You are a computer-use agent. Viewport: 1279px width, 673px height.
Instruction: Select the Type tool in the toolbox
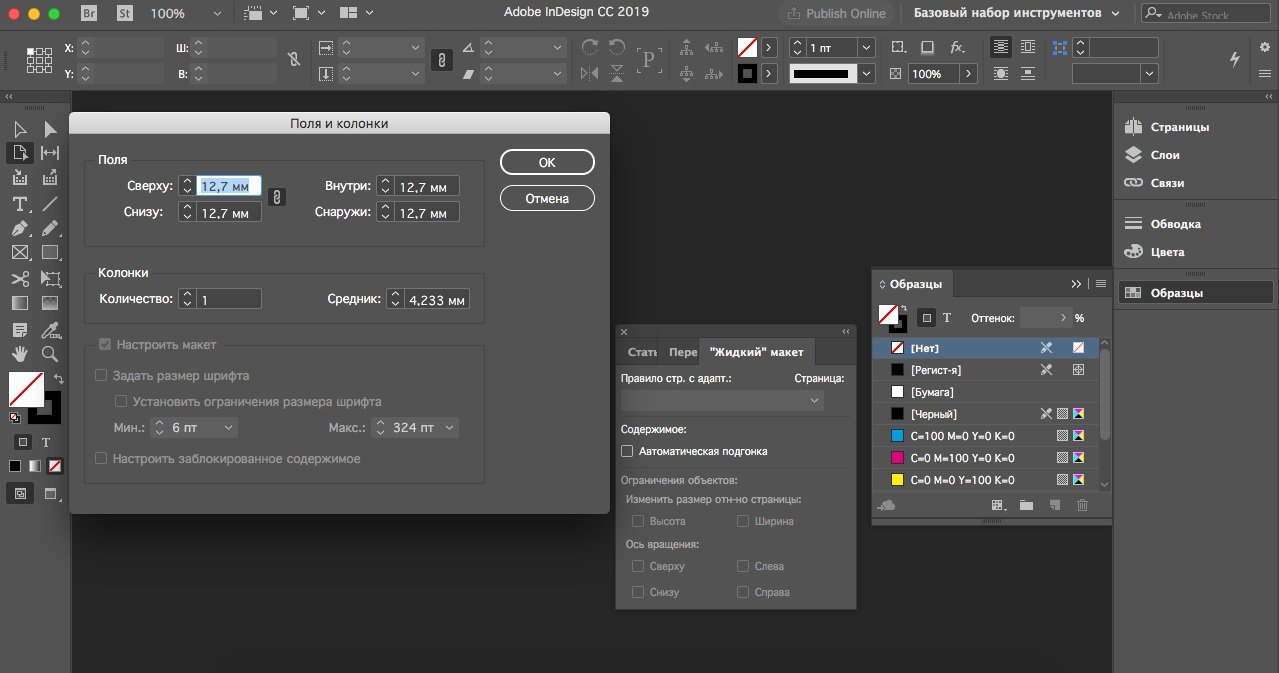(x=19, y=204)
